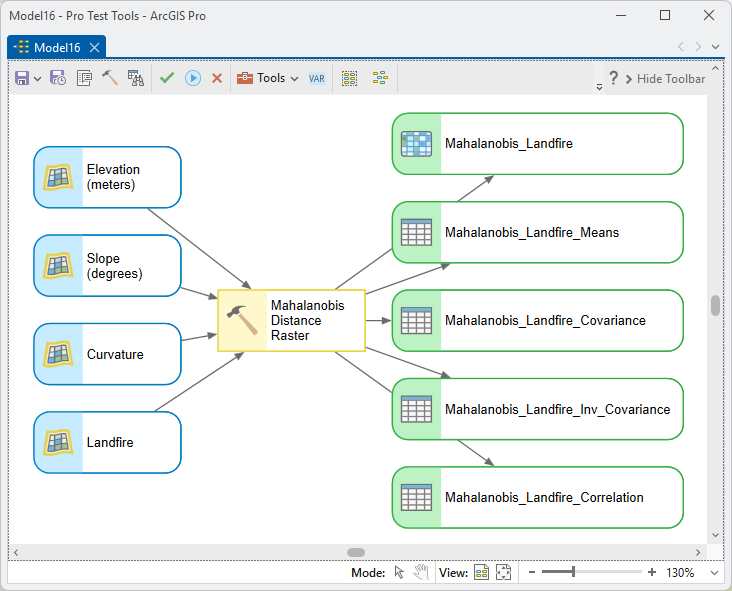732x591 pixels.
Task: Toggle Fit to Window view icon
Action: click(x=503, y=572)
